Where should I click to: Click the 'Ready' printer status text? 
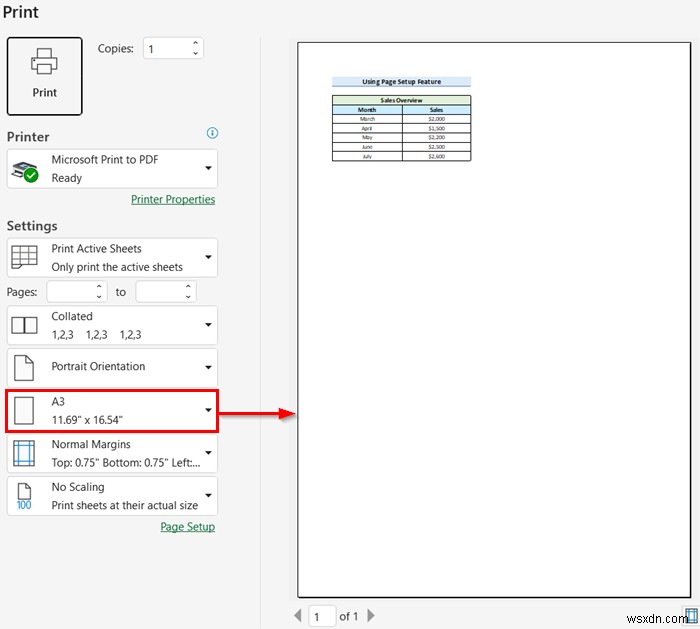67,178
